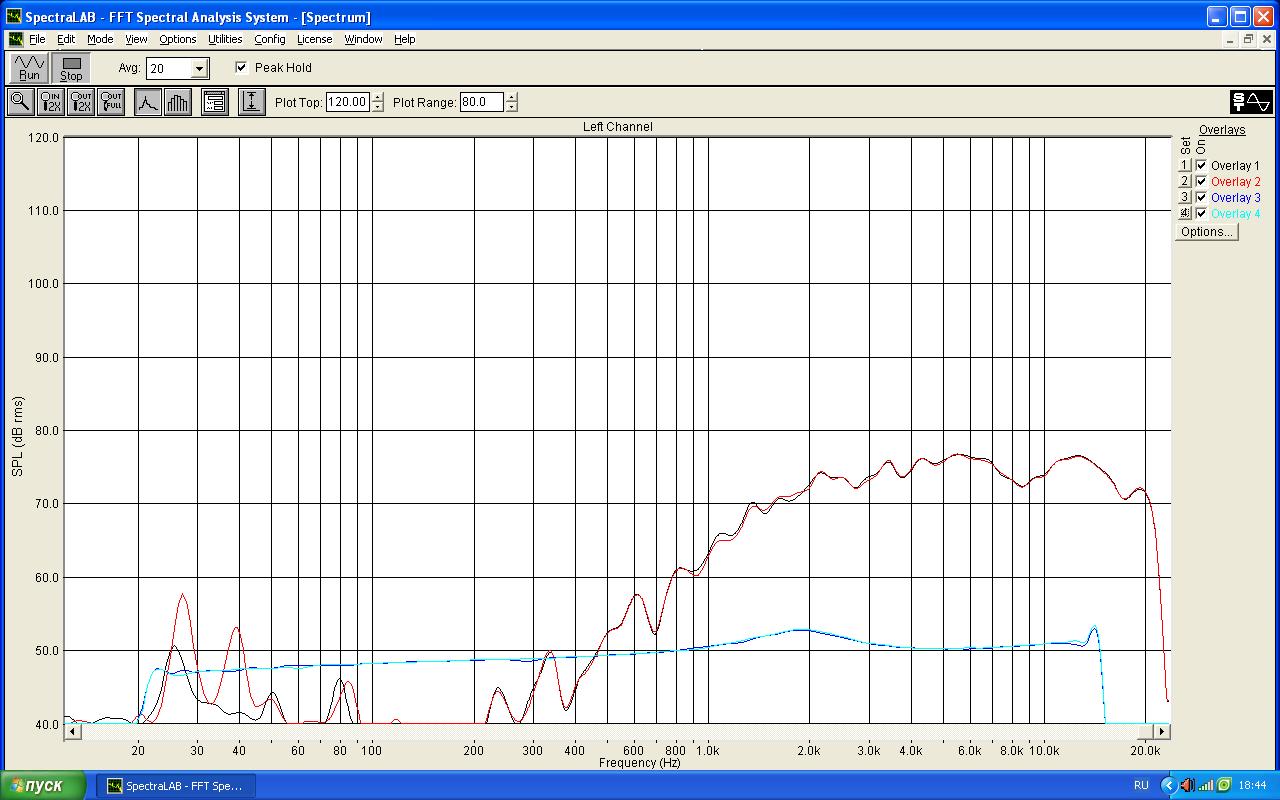The height and width of the screenshot is (800, 1280).
Task: Increase Plot Top with up arrow
Action: click(x=377, y=97)
